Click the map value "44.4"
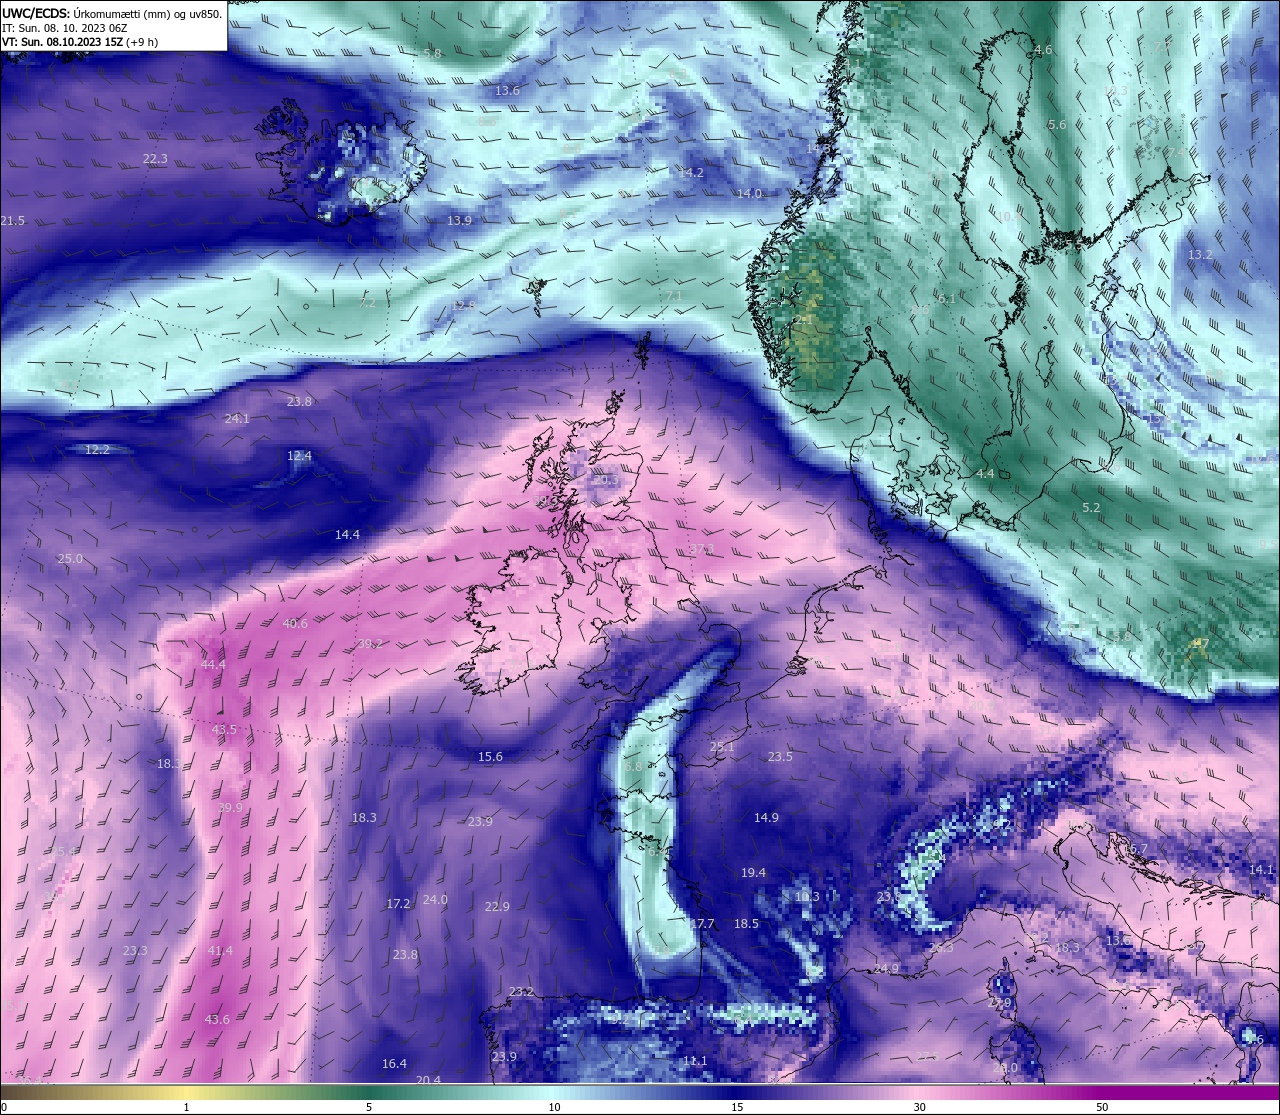The width and height of the screenshot is (1280, 1115). [213, 665]
